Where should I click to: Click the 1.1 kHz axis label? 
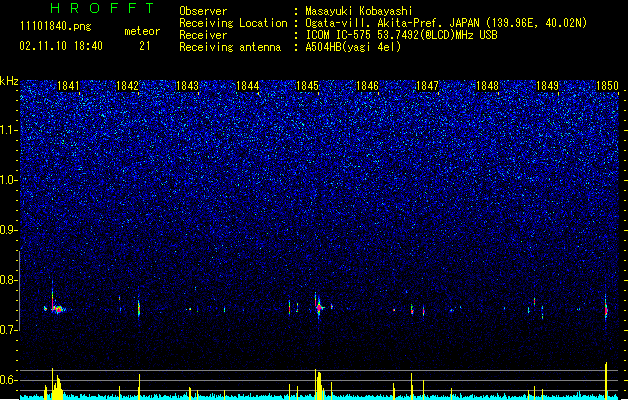point(9,130)
